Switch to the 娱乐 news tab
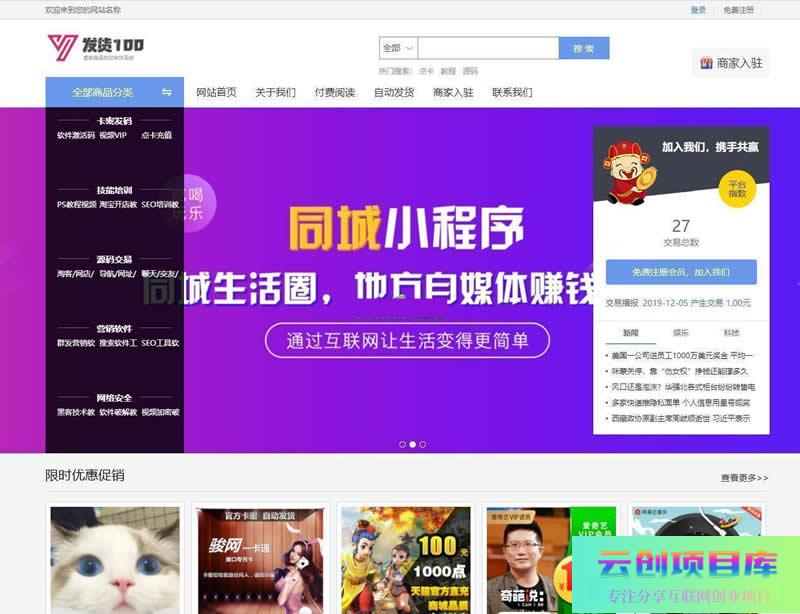 click(681, 333)
